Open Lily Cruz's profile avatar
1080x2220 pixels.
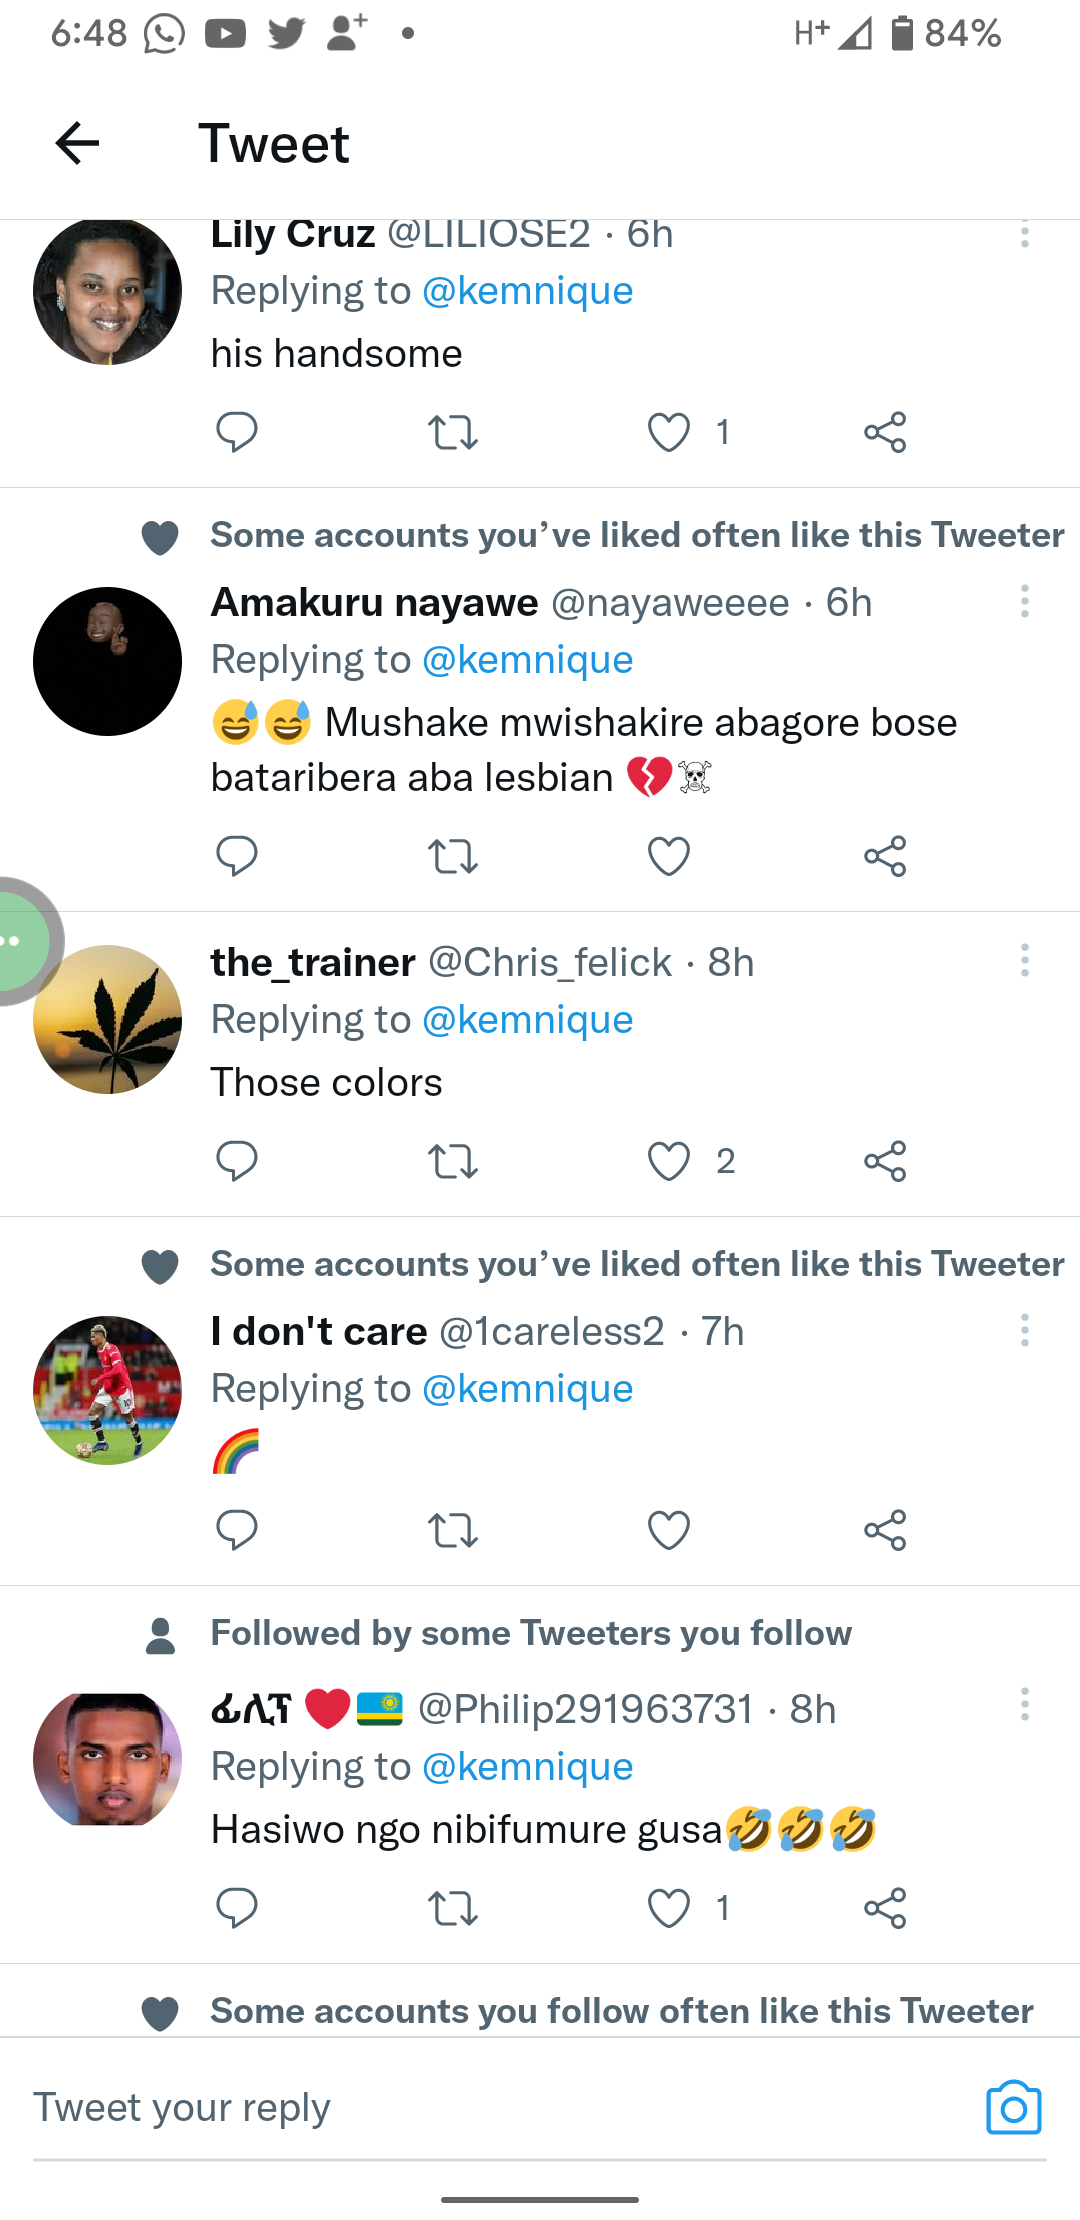click(x=108, y=291)
